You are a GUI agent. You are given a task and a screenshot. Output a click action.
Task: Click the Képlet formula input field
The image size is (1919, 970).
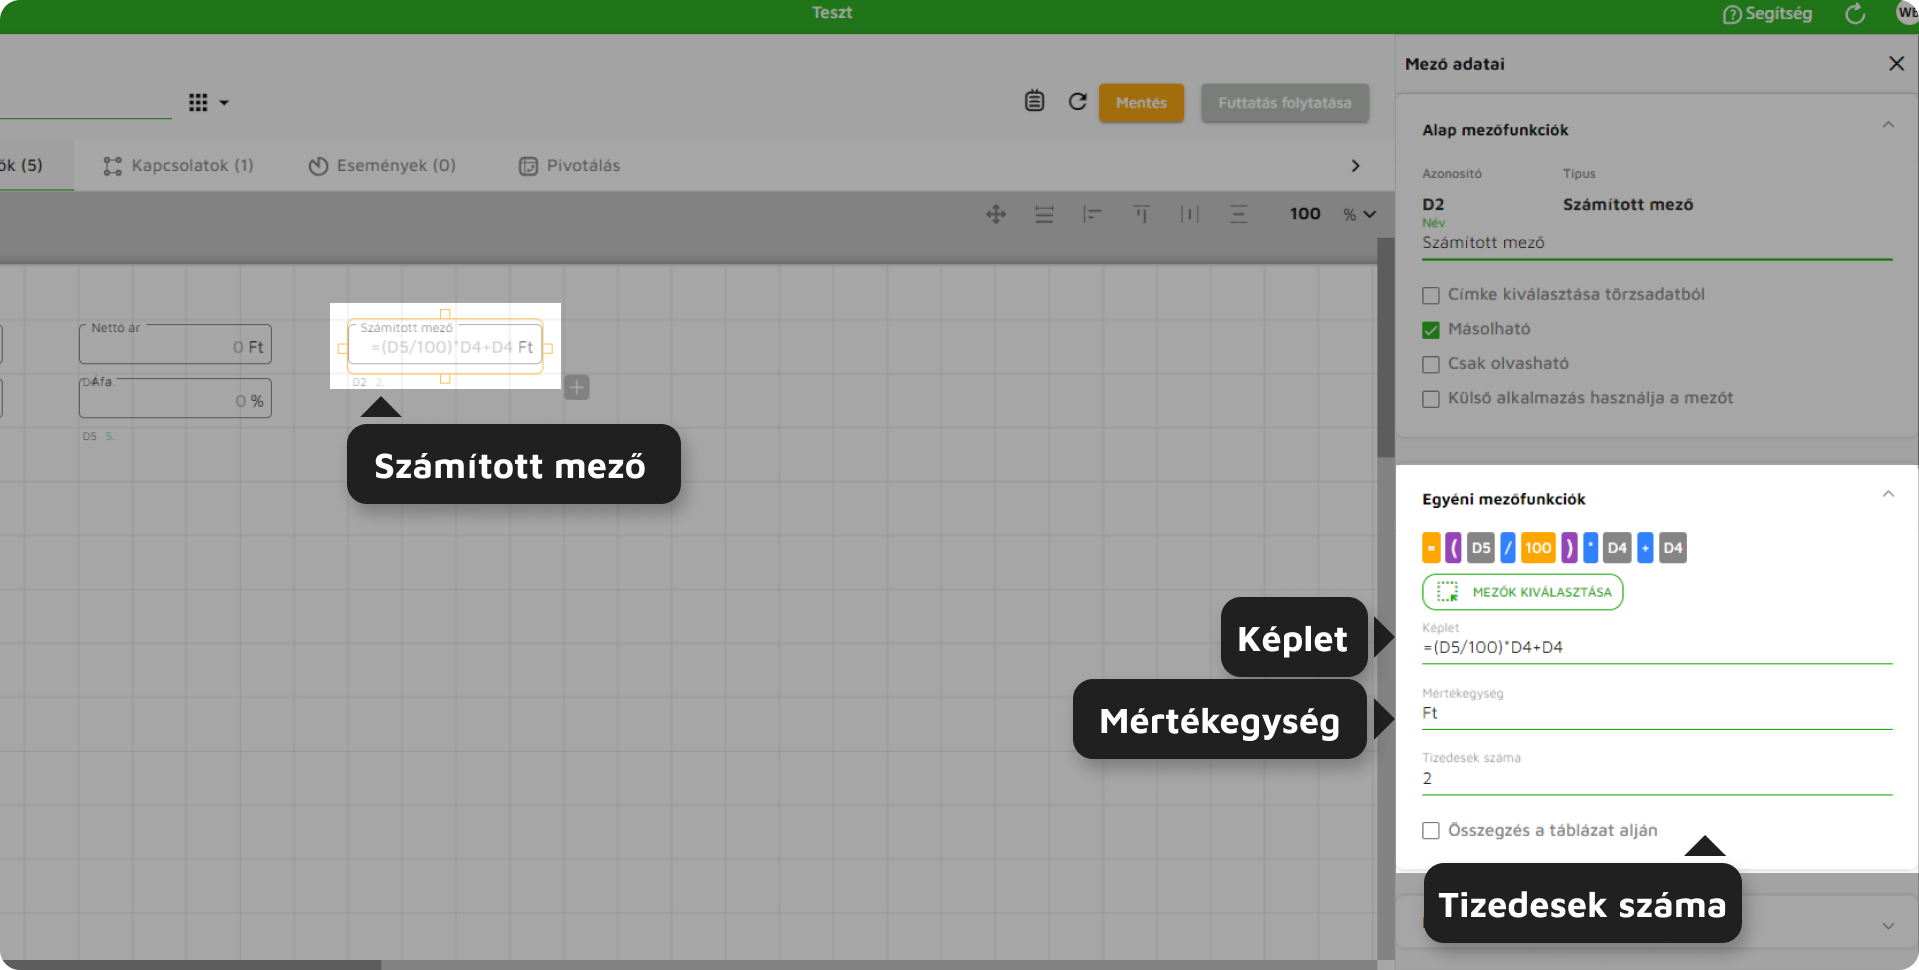click(x=1656, y=648)
